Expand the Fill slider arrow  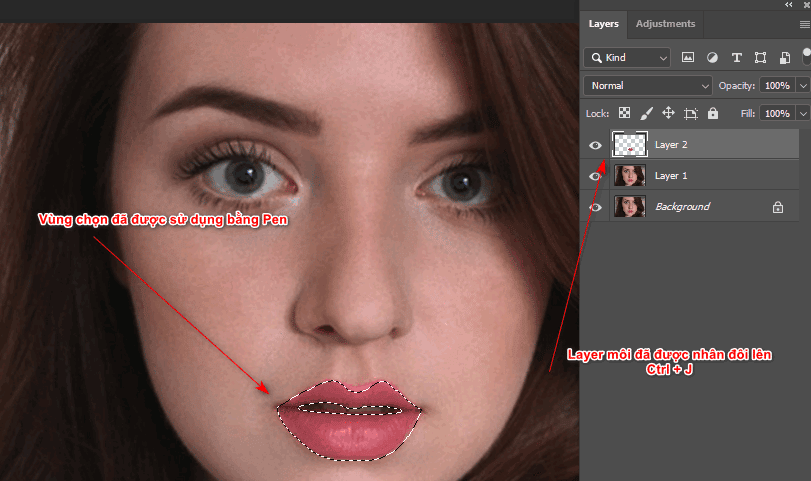coord(803,113)
